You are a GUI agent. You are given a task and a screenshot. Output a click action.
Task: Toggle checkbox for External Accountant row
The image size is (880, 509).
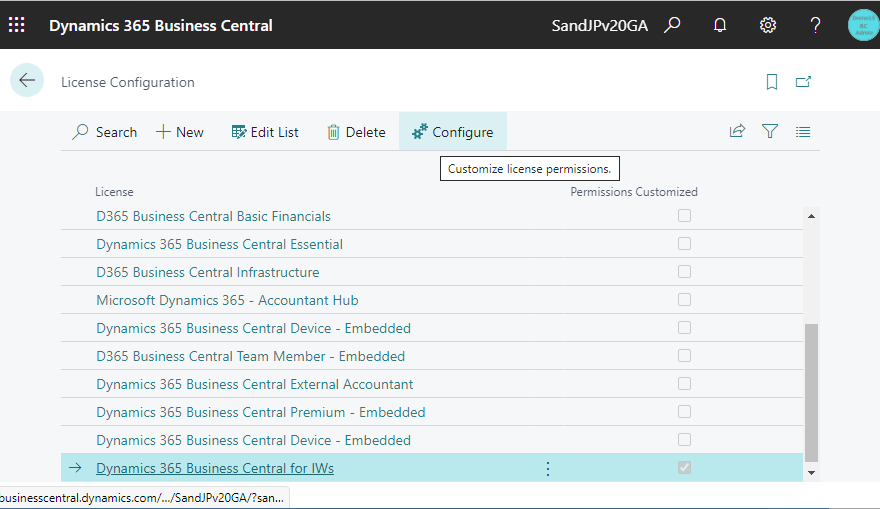(x=684, y=384)
